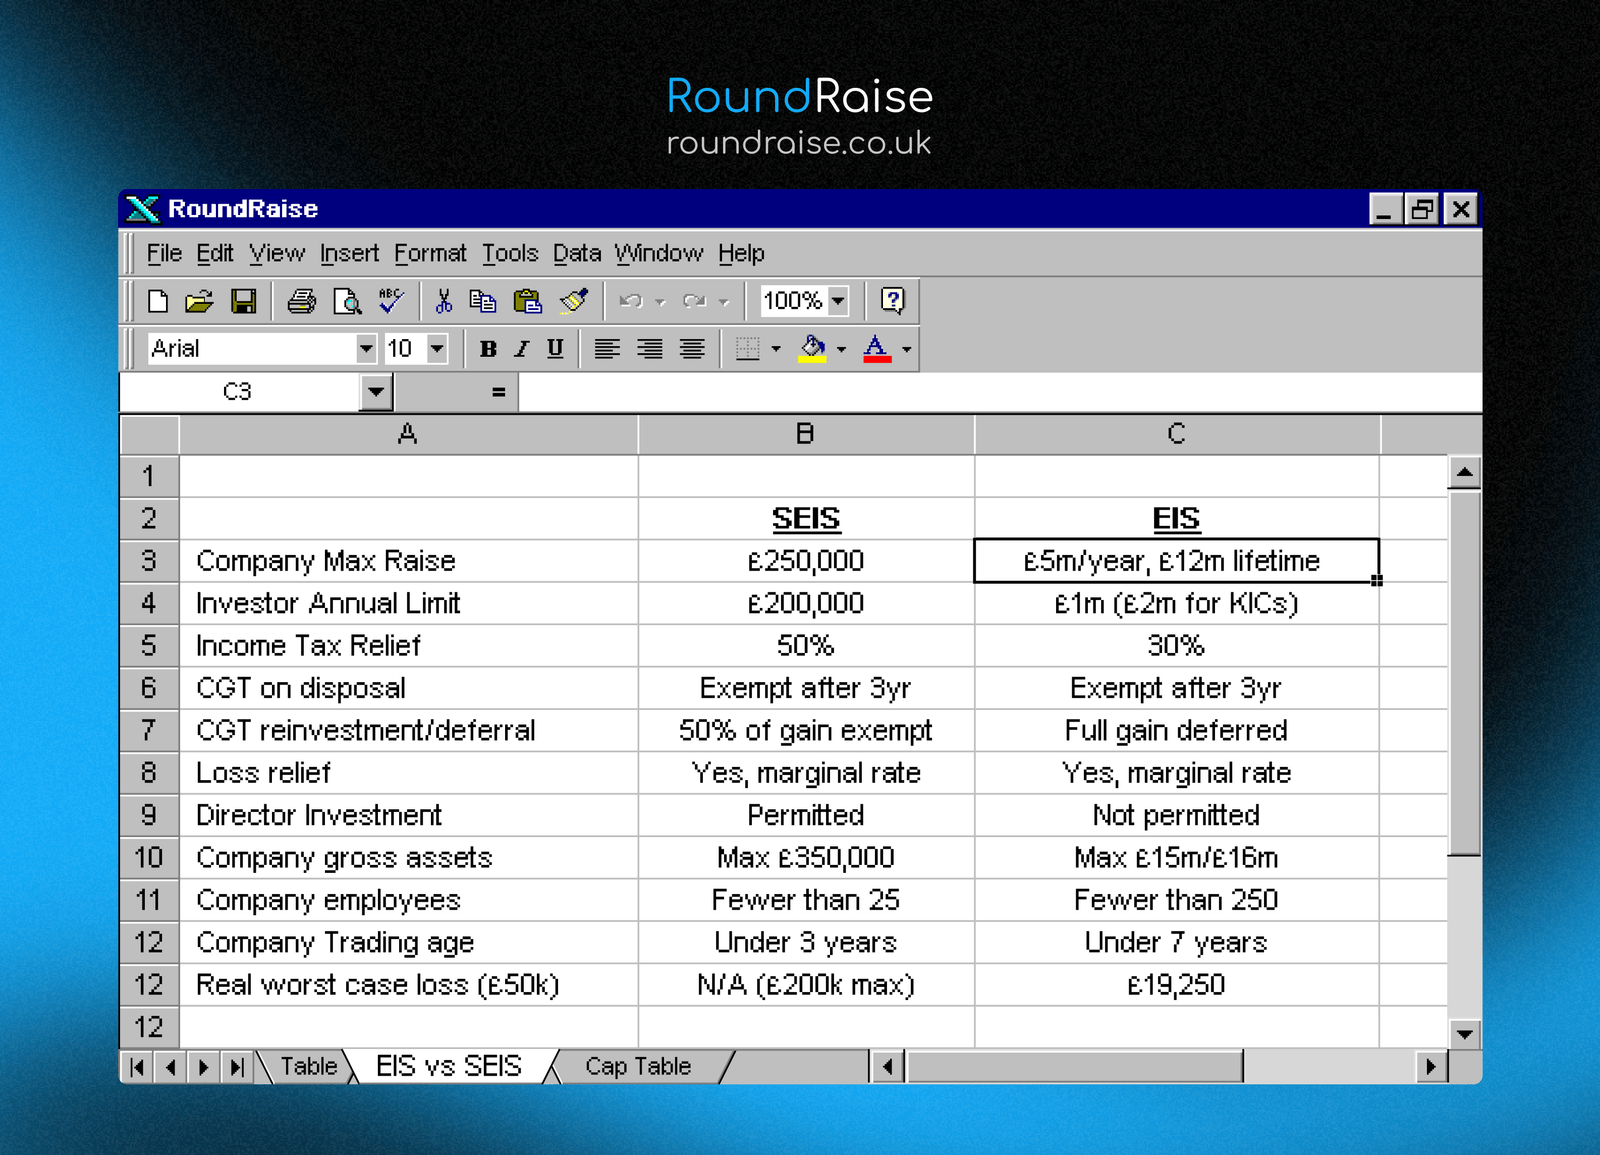Select cell 'Max £350,000'
Image resolution: width=1600 pixels, height=1155 pixels.
[x=806, y=858]
